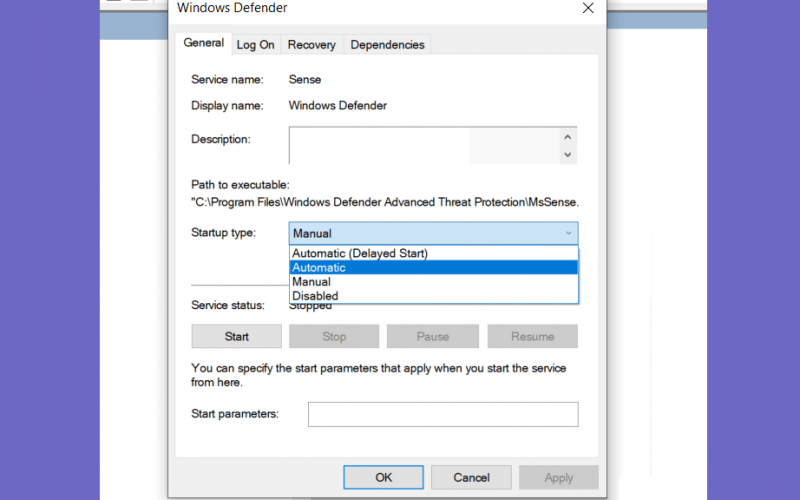Click the Pause service button
The height and width of the screenshot is (500, 800).
pos(432,336)
